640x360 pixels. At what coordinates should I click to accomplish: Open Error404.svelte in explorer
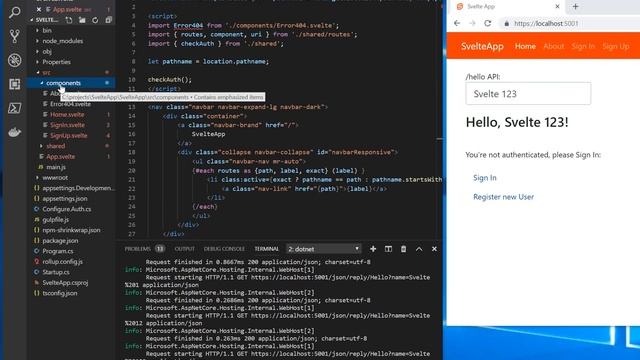point(71,104)
